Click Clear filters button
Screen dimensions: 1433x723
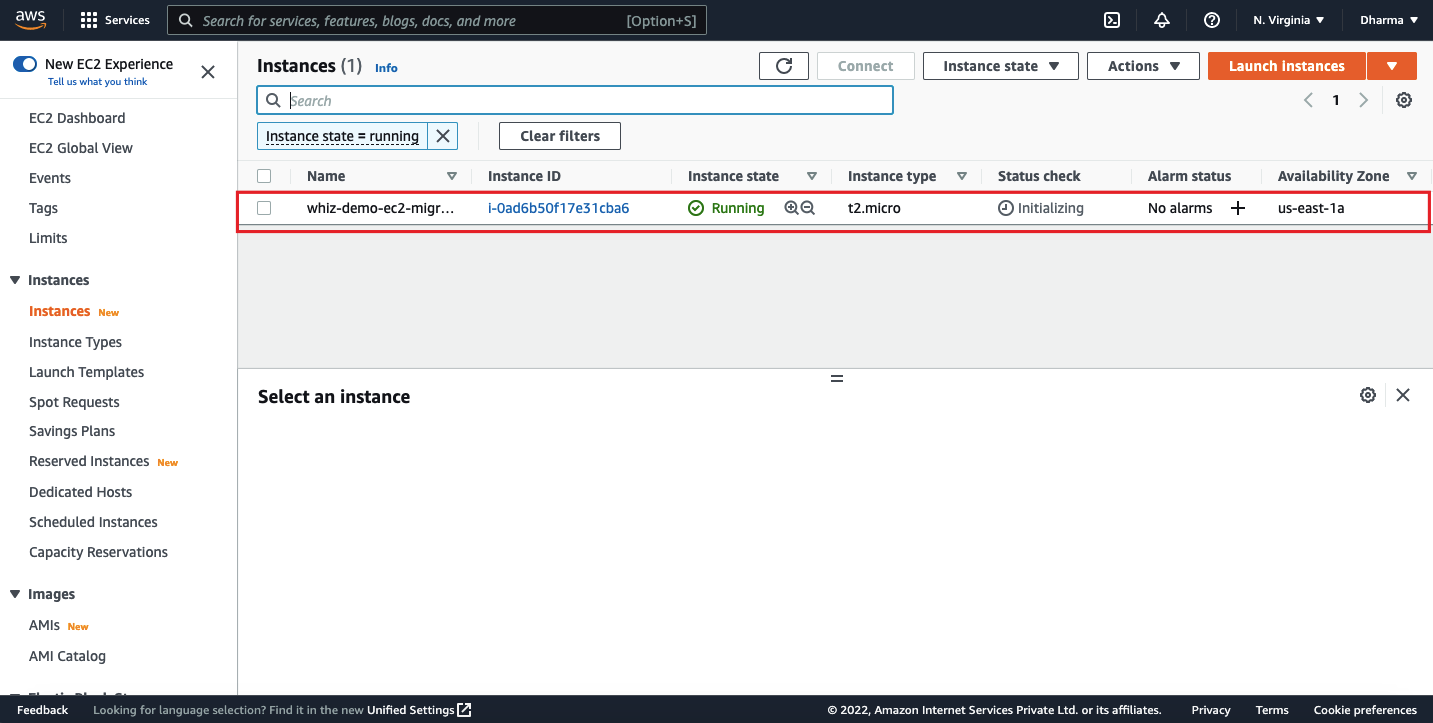tap(560, 136)
